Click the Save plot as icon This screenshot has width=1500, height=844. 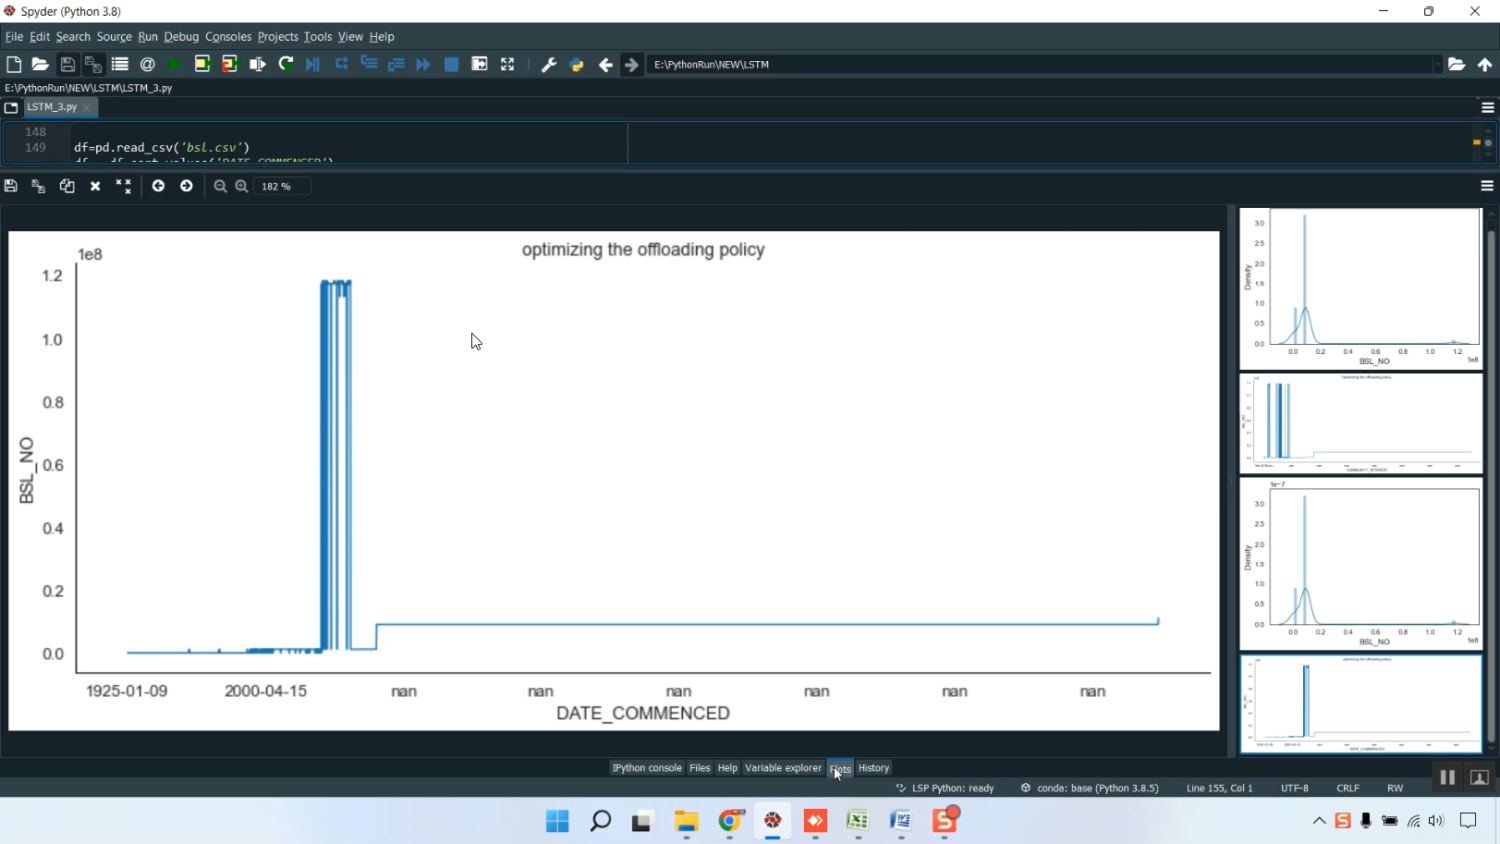tap(11, 186)
